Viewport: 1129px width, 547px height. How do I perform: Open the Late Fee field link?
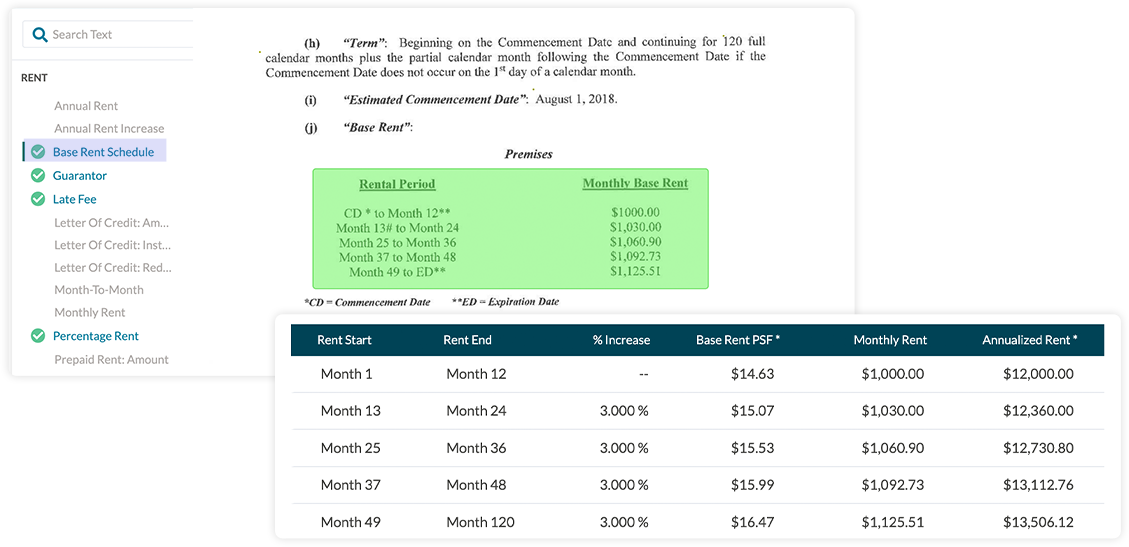click(75, 199)
